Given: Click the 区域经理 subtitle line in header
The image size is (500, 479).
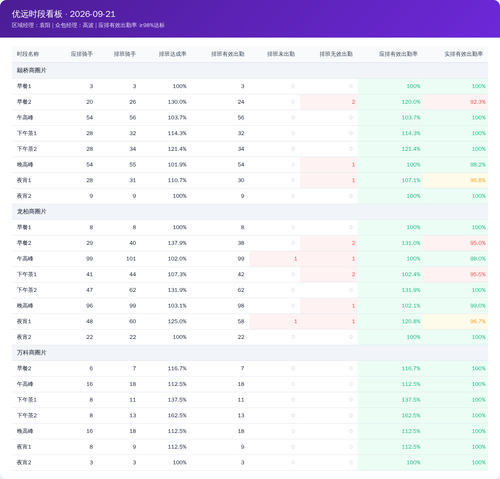Looking at the screenshot, I should (x=88, y=25).
